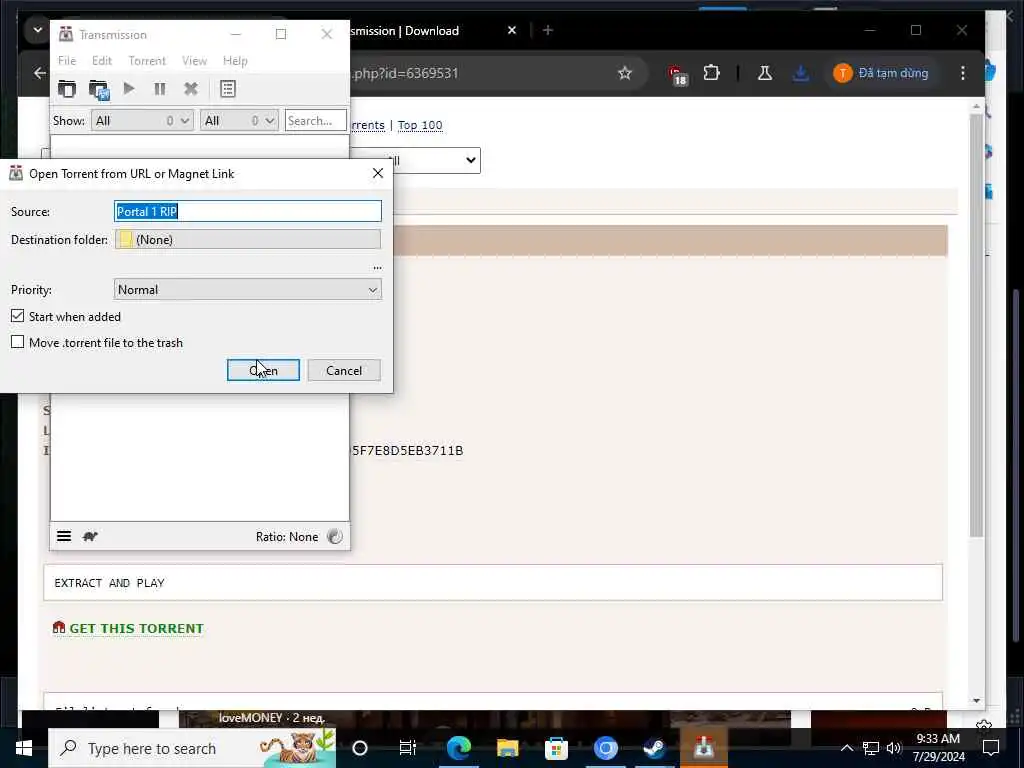Launch Microsoft Edge from the taskbar

click(x=458, y=748)
